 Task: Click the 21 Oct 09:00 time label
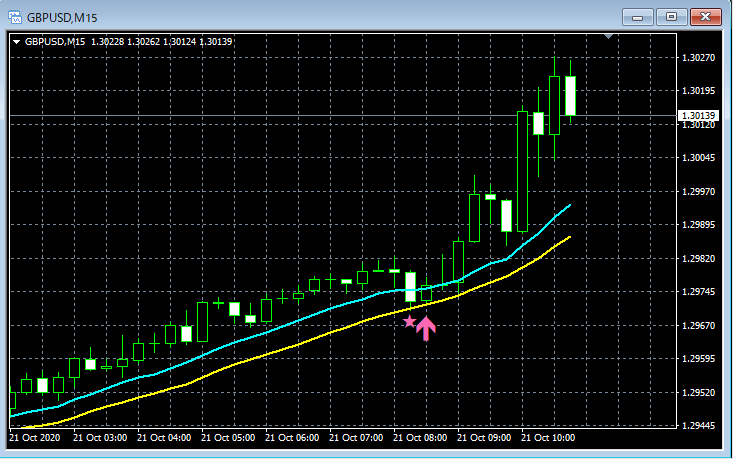pyautogui.click(x=484, y=438)
